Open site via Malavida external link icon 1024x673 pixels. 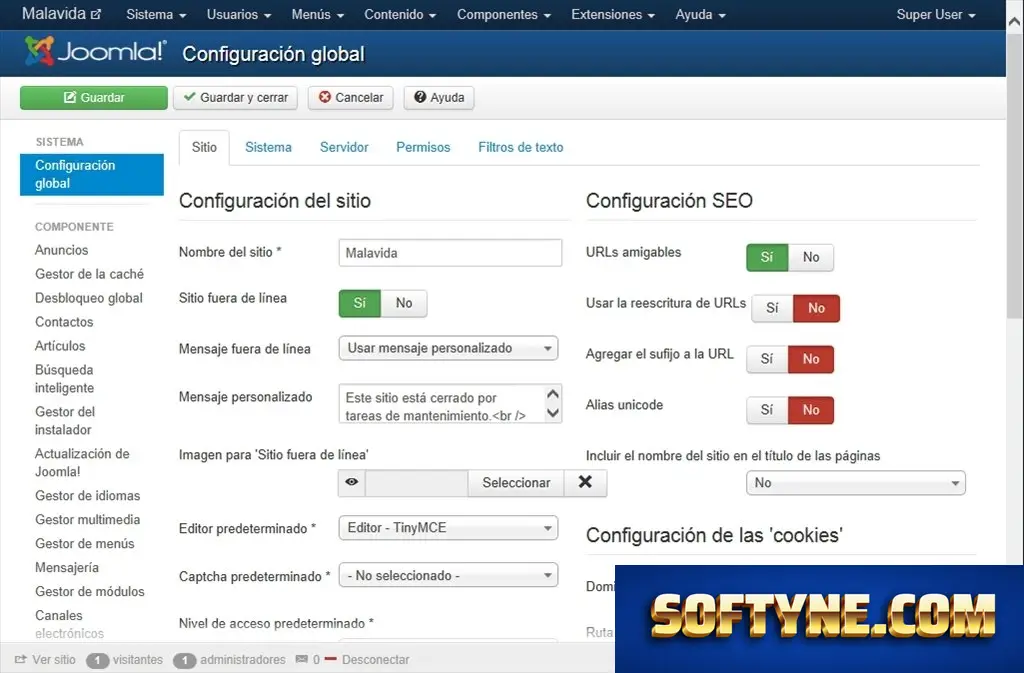point(96,14)
